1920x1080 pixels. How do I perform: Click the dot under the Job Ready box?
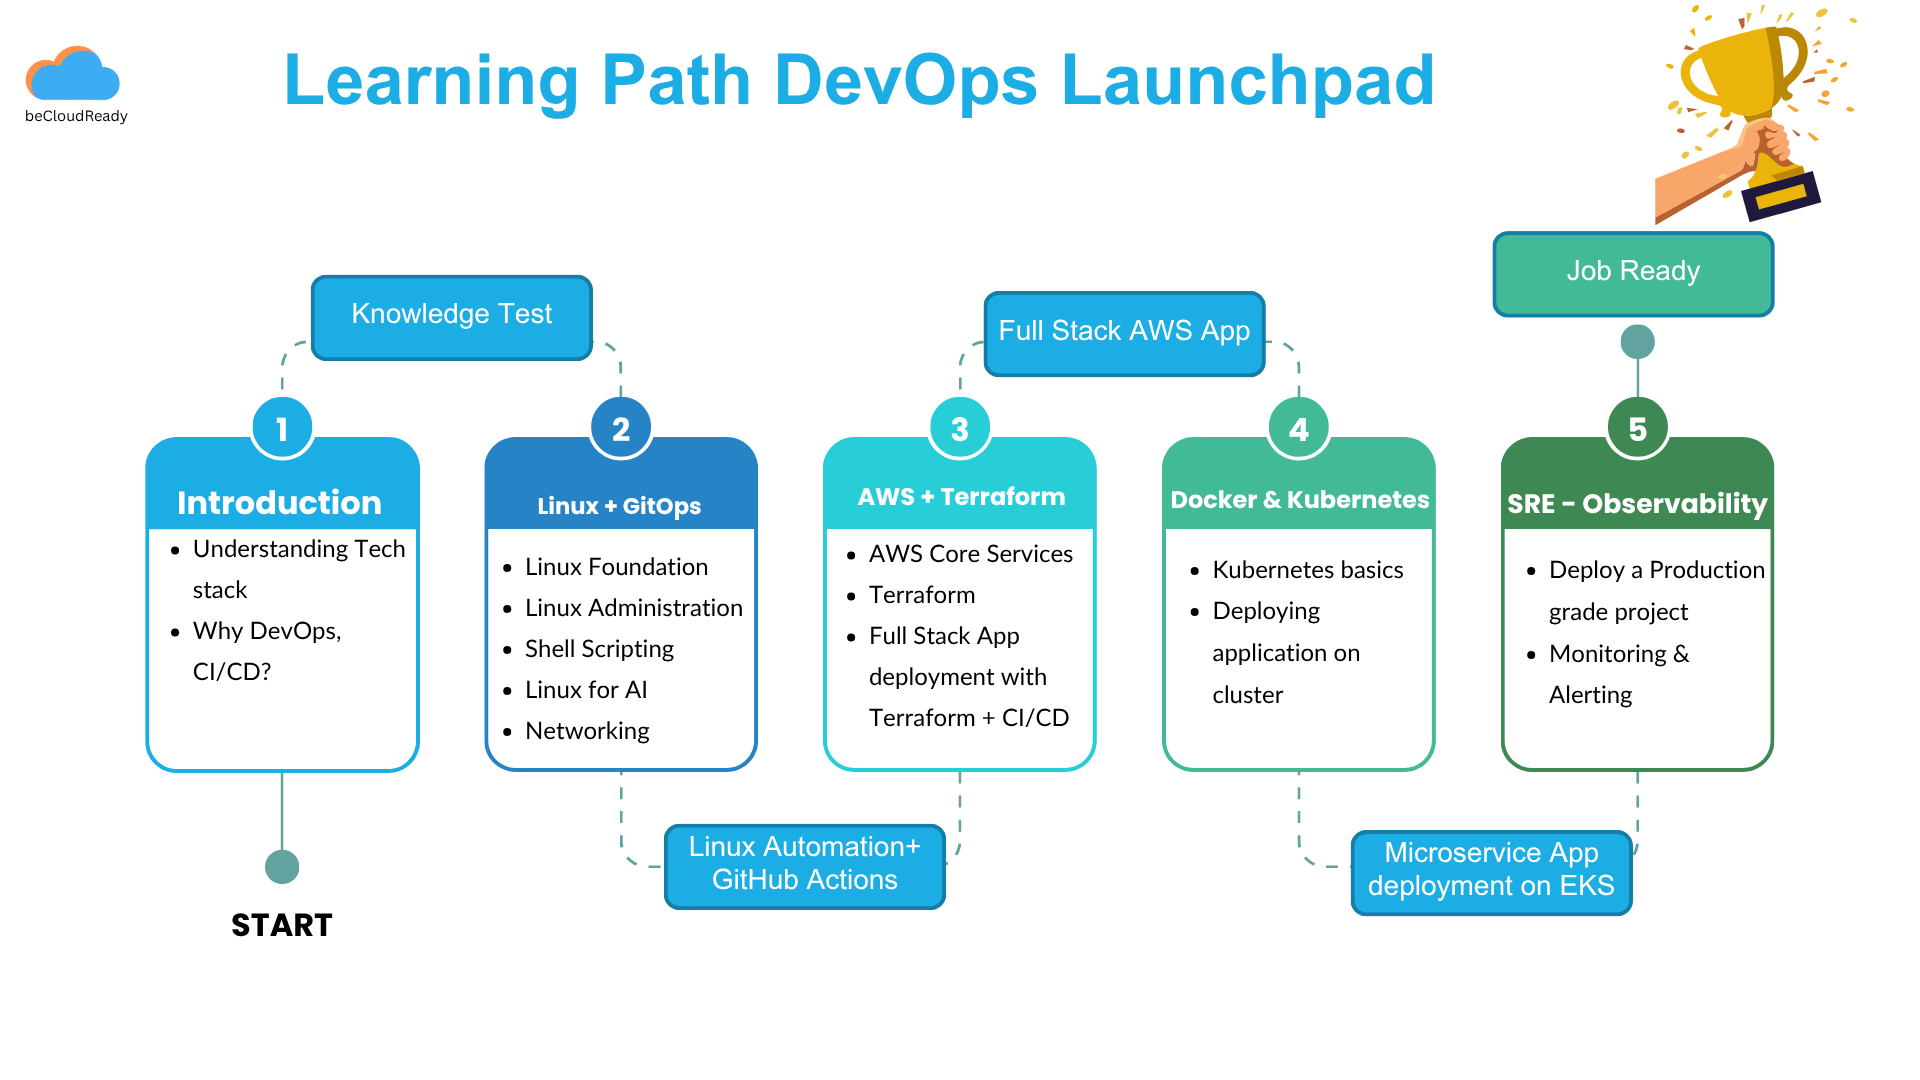point(1636,341)
